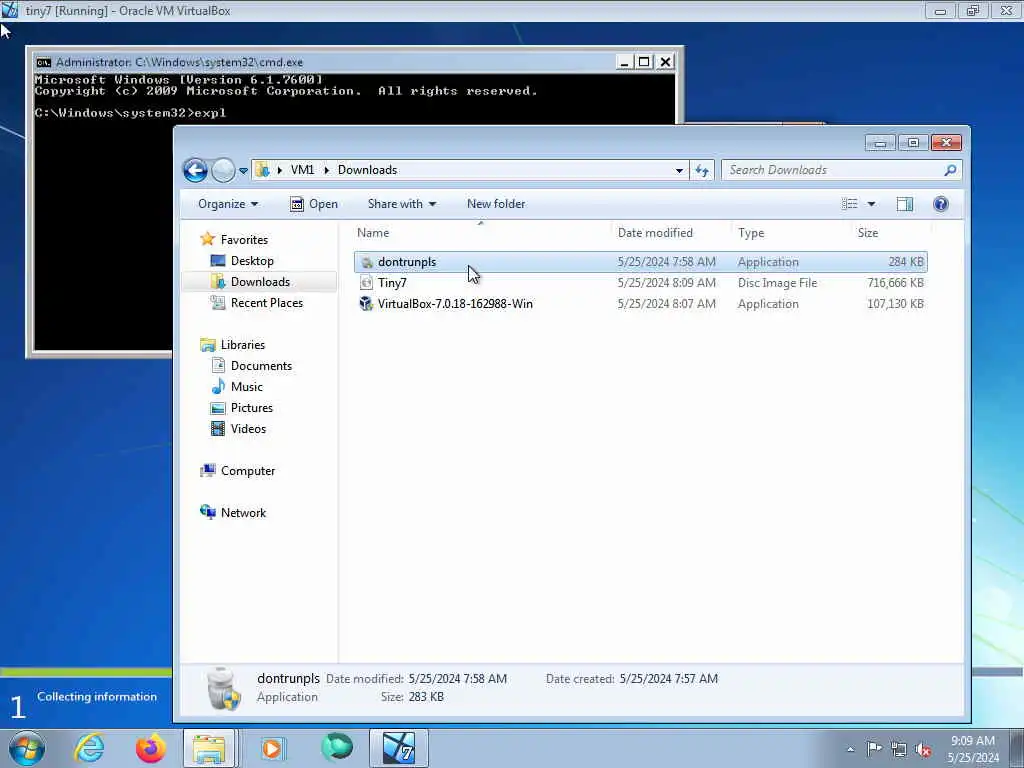Expand the address bar history dropdown
Screen dimensions: 1024x768
tap(679, 170)
